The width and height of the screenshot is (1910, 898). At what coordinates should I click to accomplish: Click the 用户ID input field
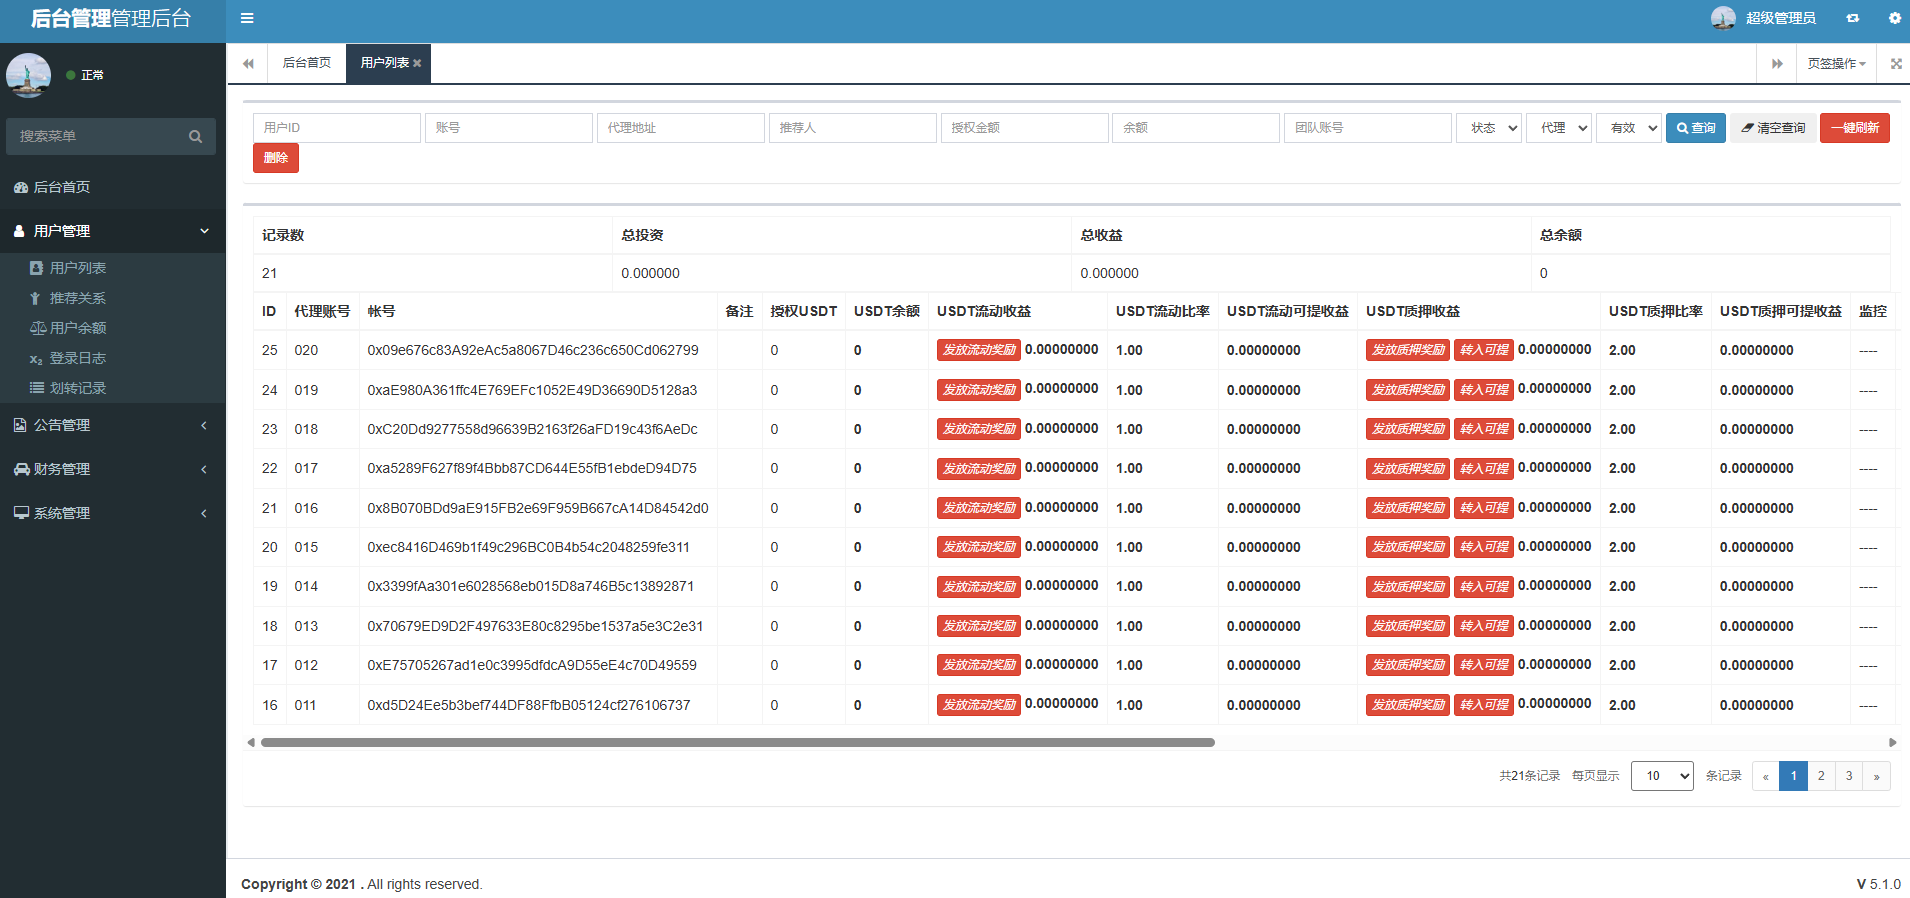(x=336, y=128)
